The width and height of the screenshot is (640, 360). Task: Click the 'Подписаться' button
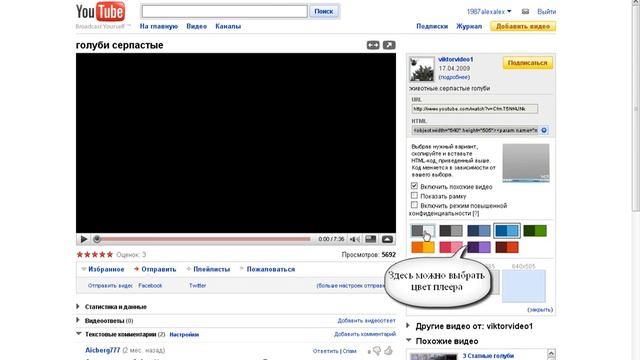point(528,63)
